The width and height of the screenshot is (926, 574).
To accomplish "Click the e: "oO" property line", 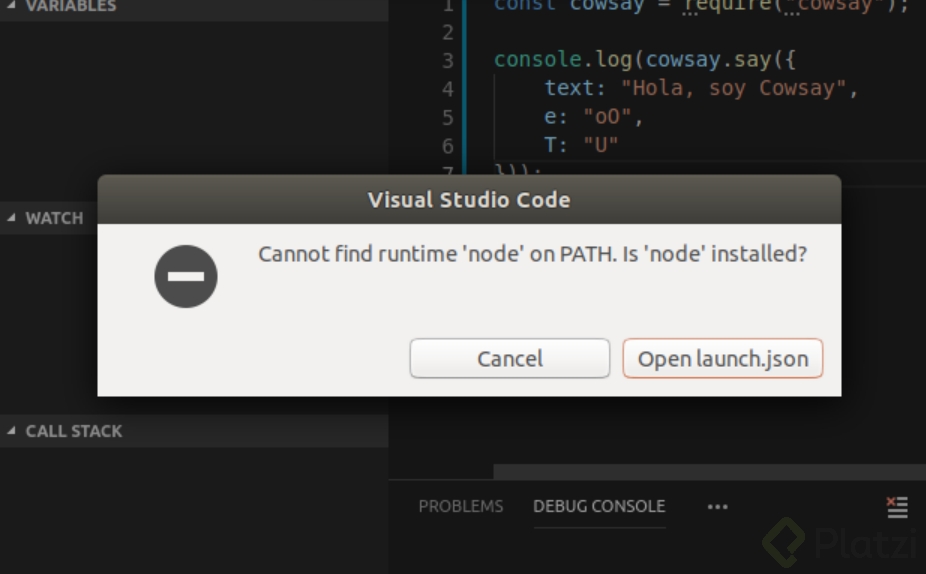I will [593, 116].
